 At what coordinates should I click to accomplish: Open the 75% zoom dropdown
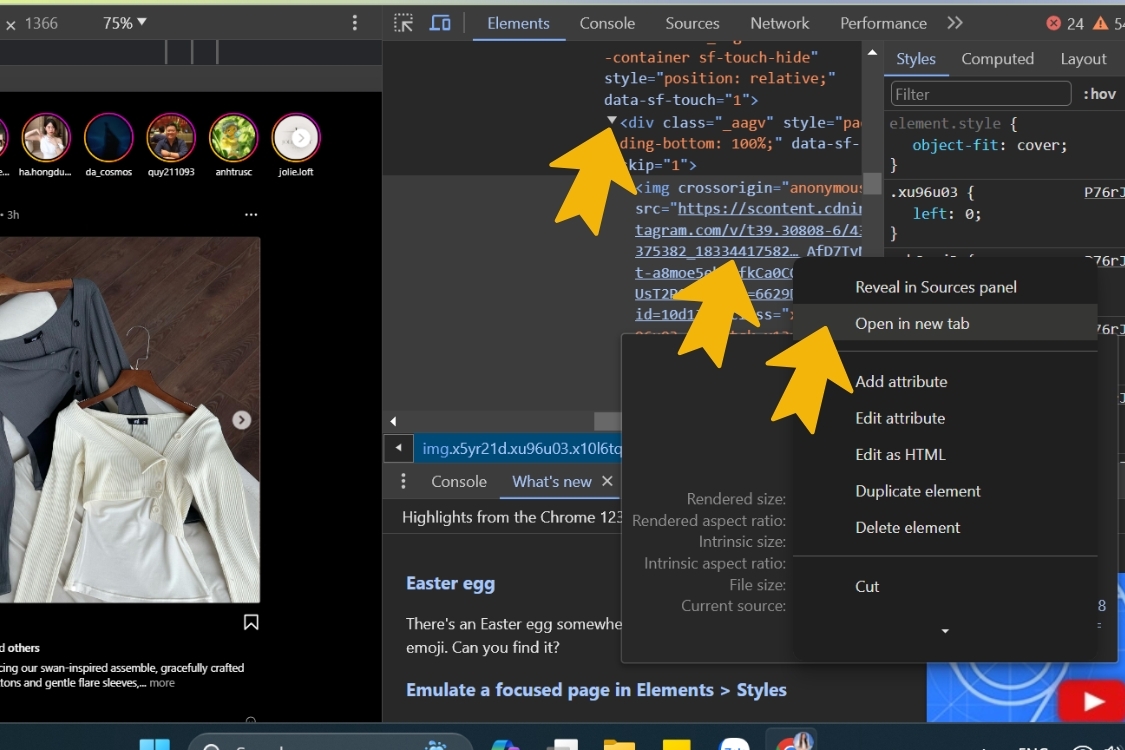[x=124, y=23]
